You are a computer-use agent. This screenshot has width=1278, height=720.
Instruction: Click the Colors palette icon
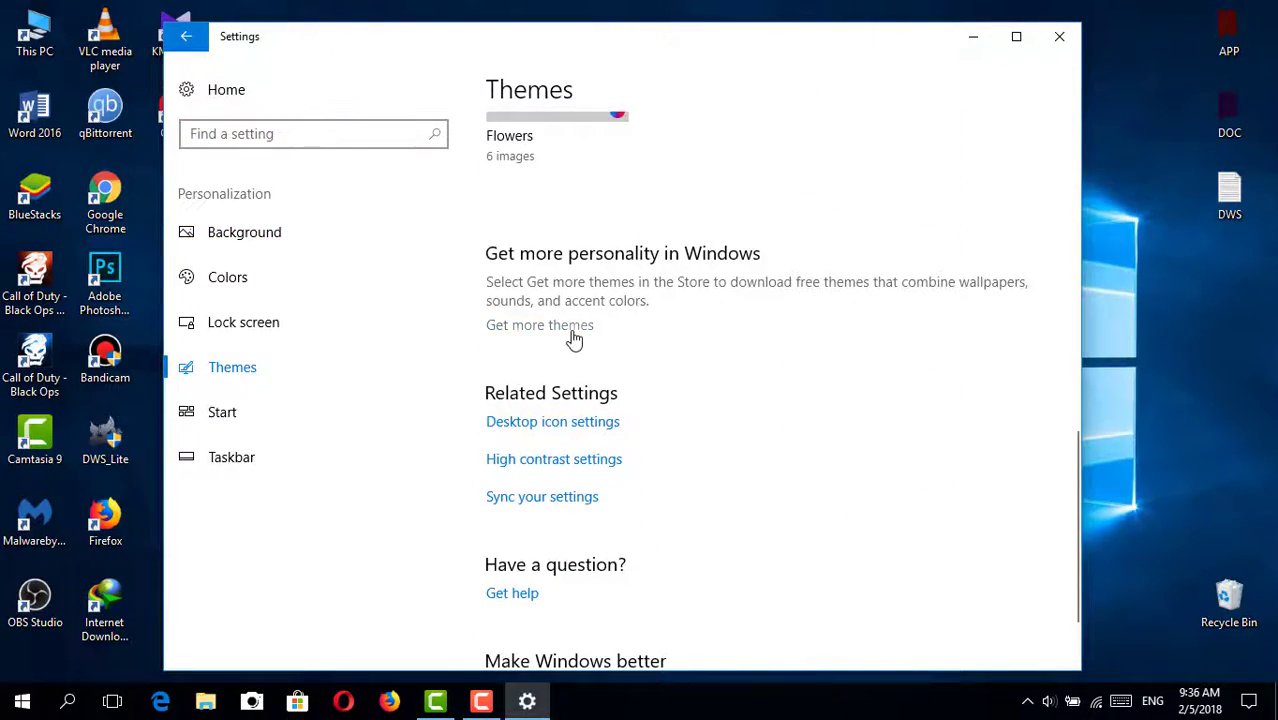(x=186, y=277)
